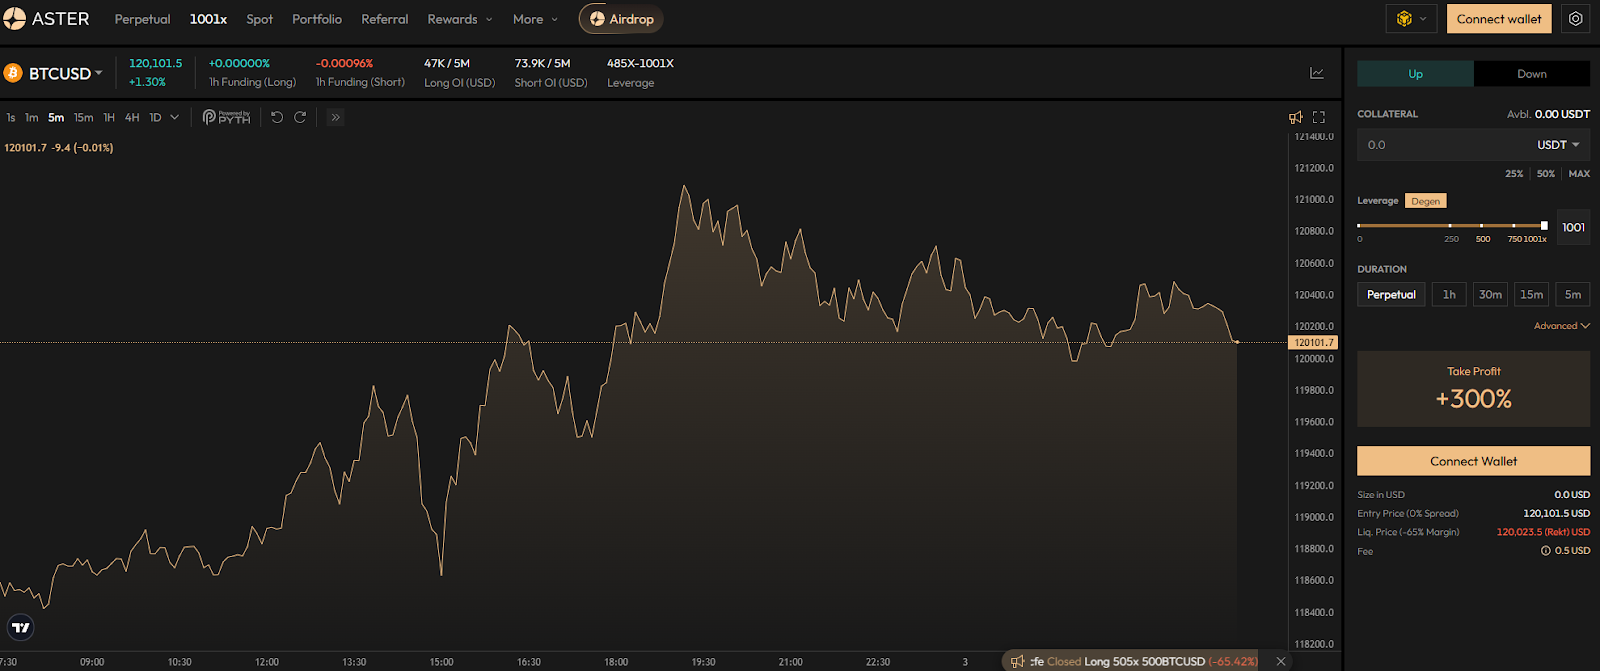
Task: Expand chart toolbar with double chevron
Action: pos(336,117)
